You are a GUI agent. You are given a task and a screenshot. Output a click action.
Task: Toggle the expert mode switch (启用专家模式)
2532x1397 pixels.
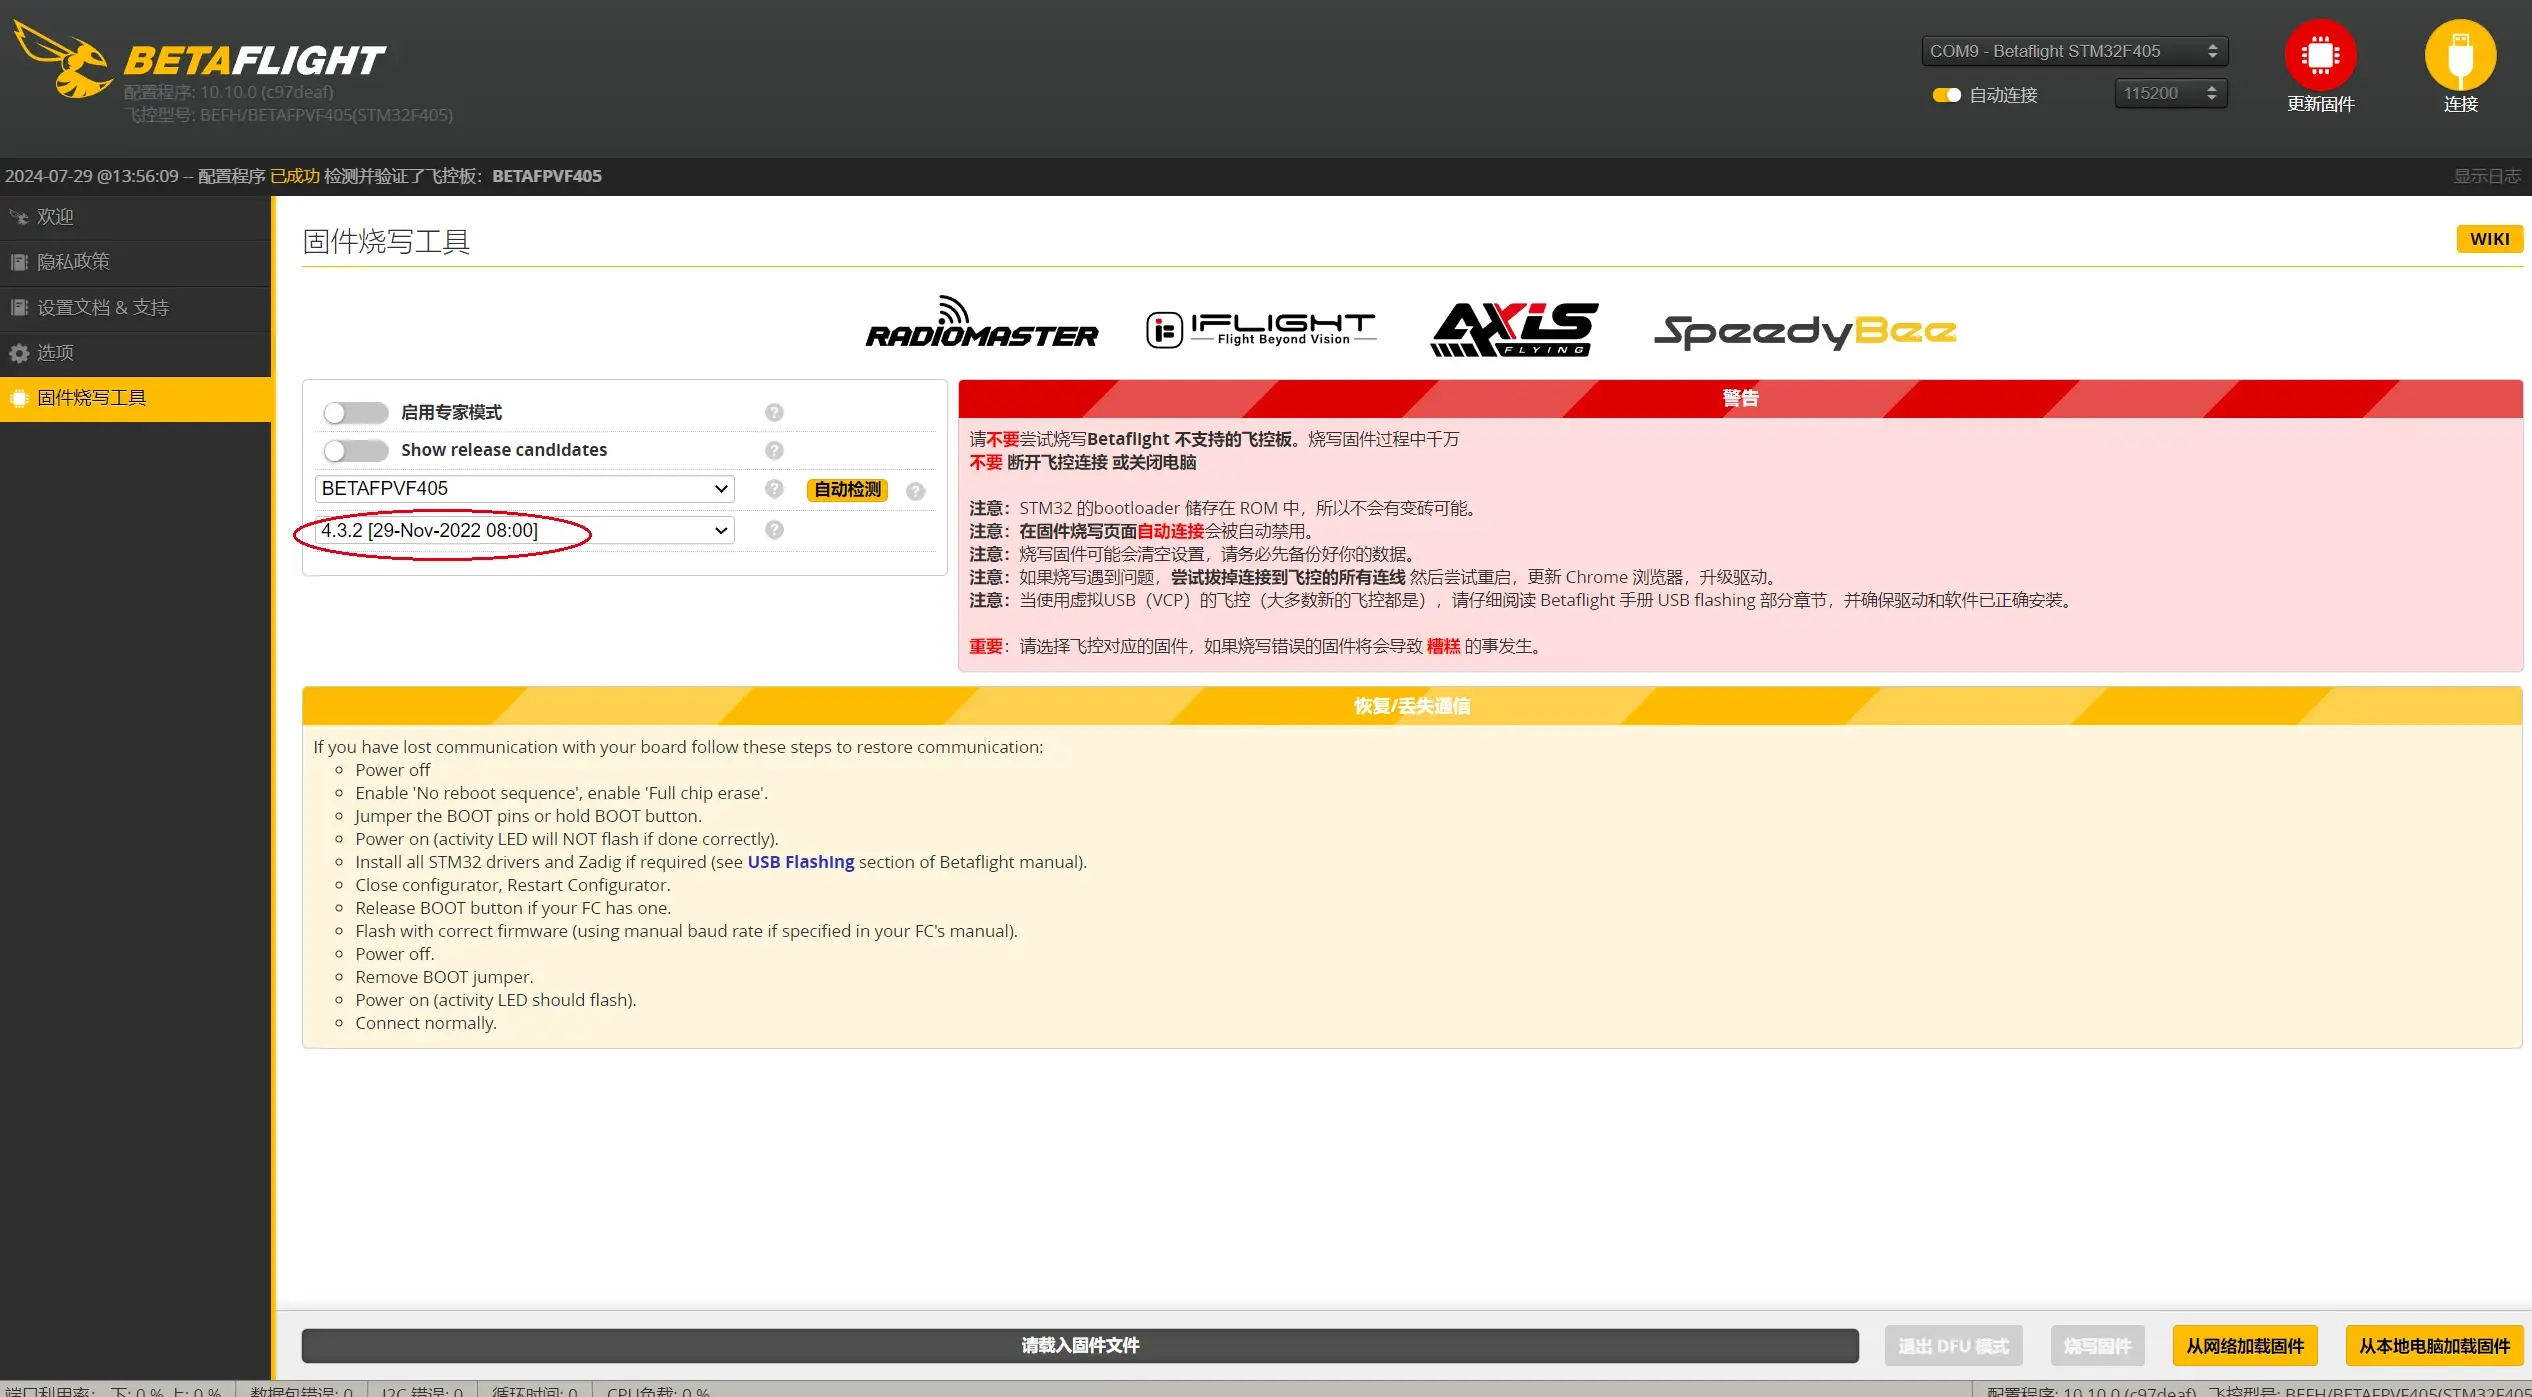356,412
